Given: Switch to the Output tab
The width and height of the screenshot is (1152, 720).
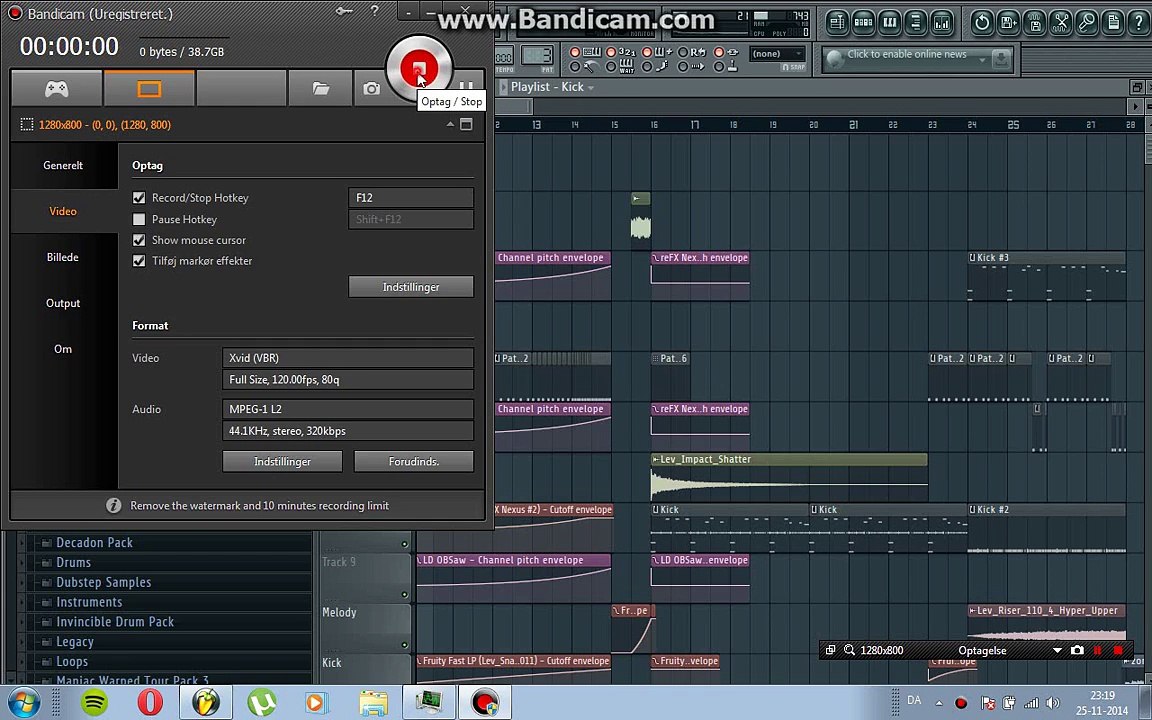Looking at the screenshot, I should (63, 303).
